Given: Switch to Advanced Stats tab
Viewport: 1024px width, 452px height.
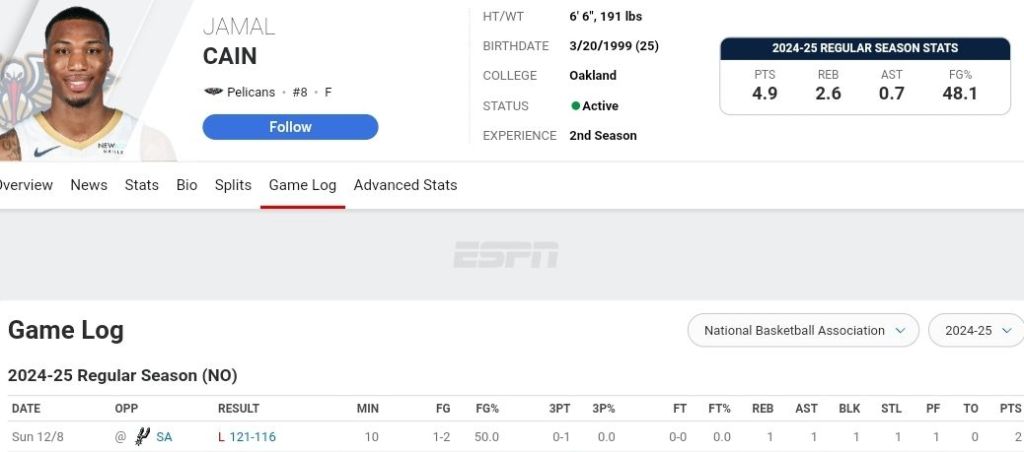Looking at the screenshot, I should click(x=405, y=185).
